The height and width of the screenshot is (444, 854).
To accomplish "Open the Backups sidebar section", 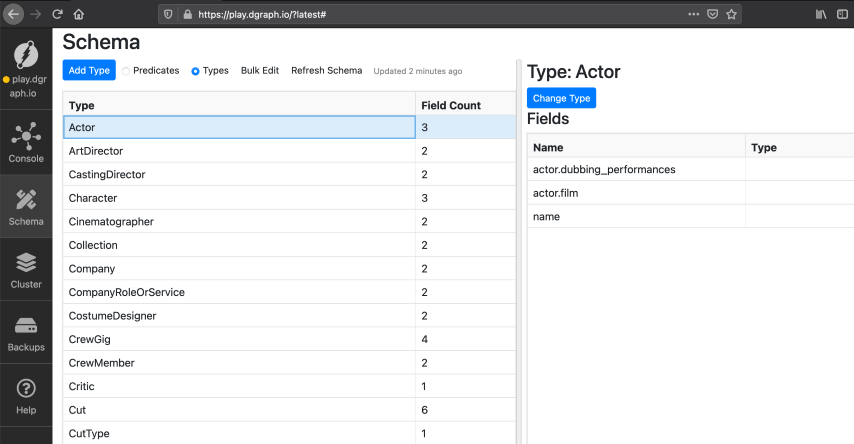I will pyautogui.click(x=26, y=331).
